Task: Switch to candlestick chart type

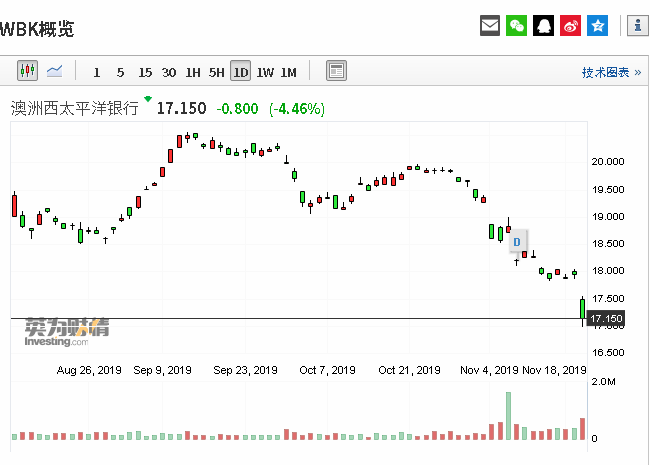Action: point(27,71)
